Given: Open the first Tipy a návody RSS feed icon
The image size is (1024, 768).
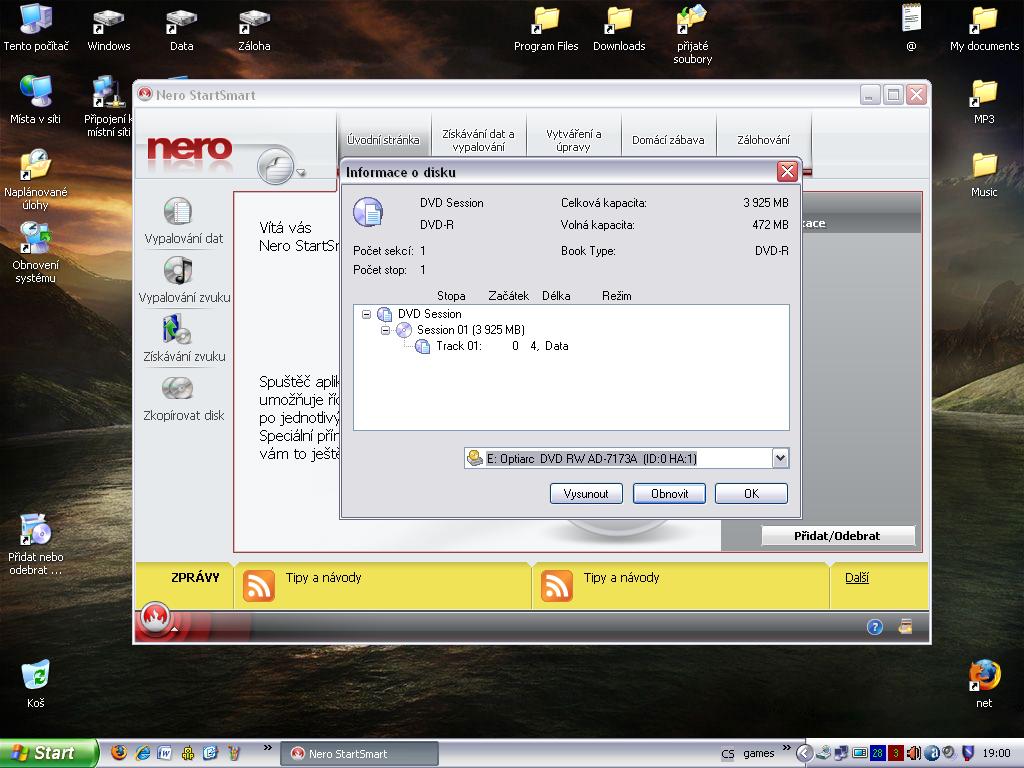Looking at the screenshot, I should 259,584.
